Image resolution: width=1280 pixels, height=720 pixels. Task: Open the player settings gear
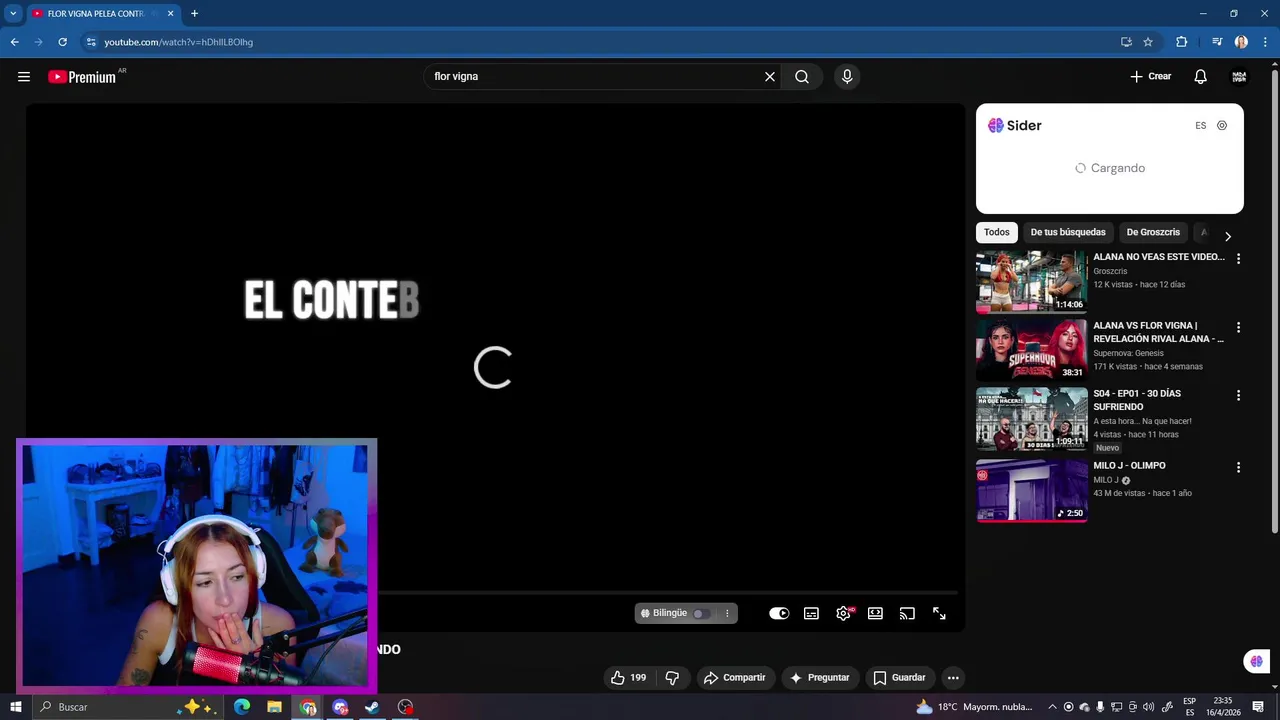pos(843,613)
